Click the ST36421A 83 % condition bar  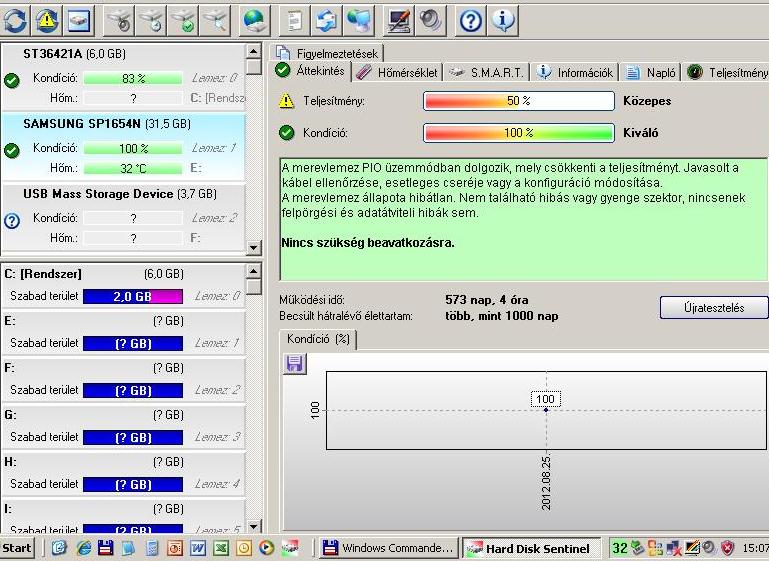pos(133,78)
